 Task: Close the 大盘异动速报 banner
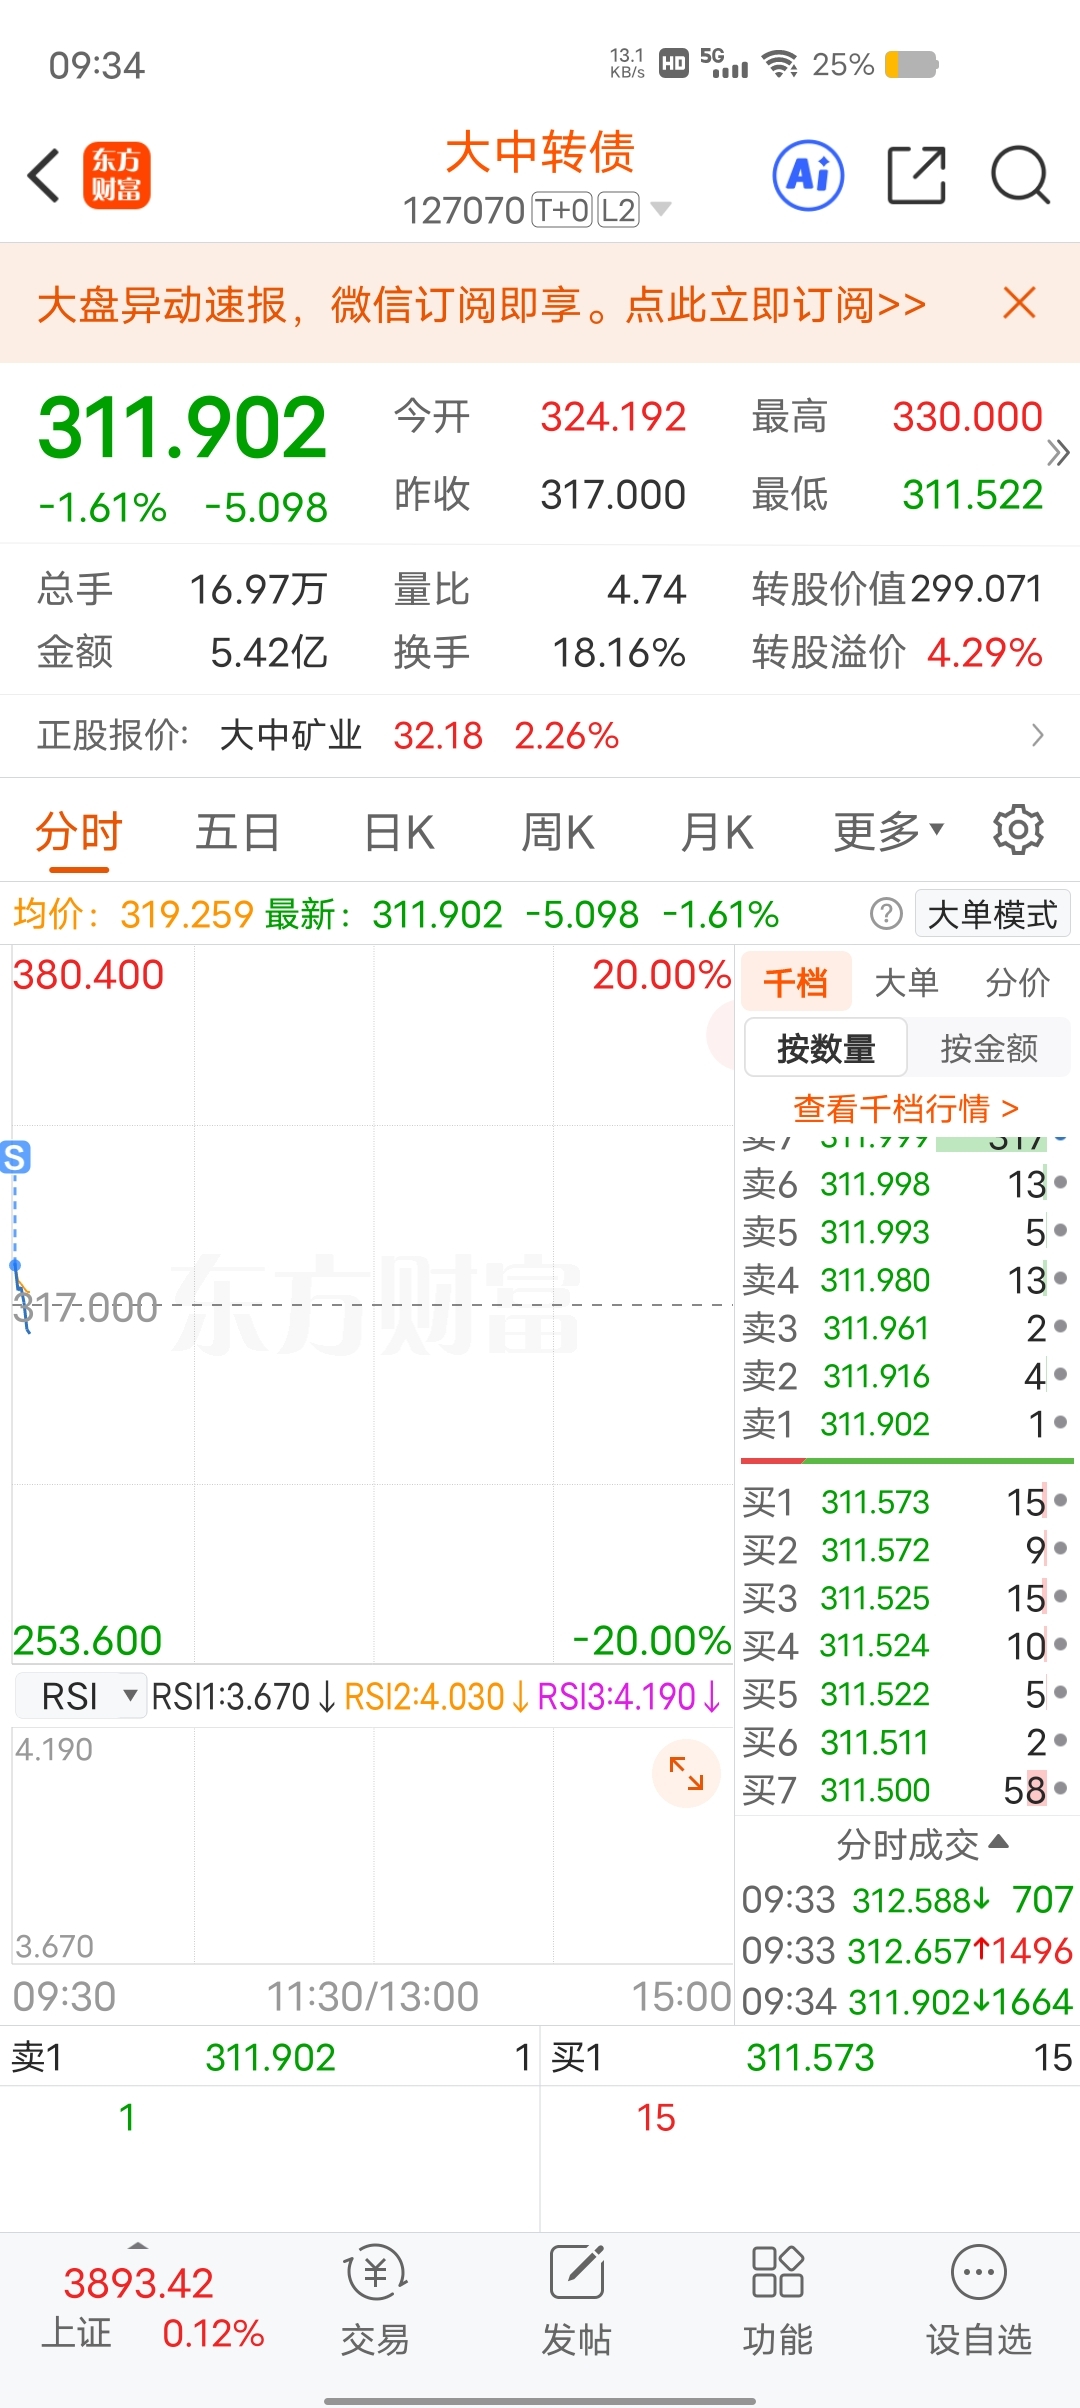click(x=1019, y=303)
